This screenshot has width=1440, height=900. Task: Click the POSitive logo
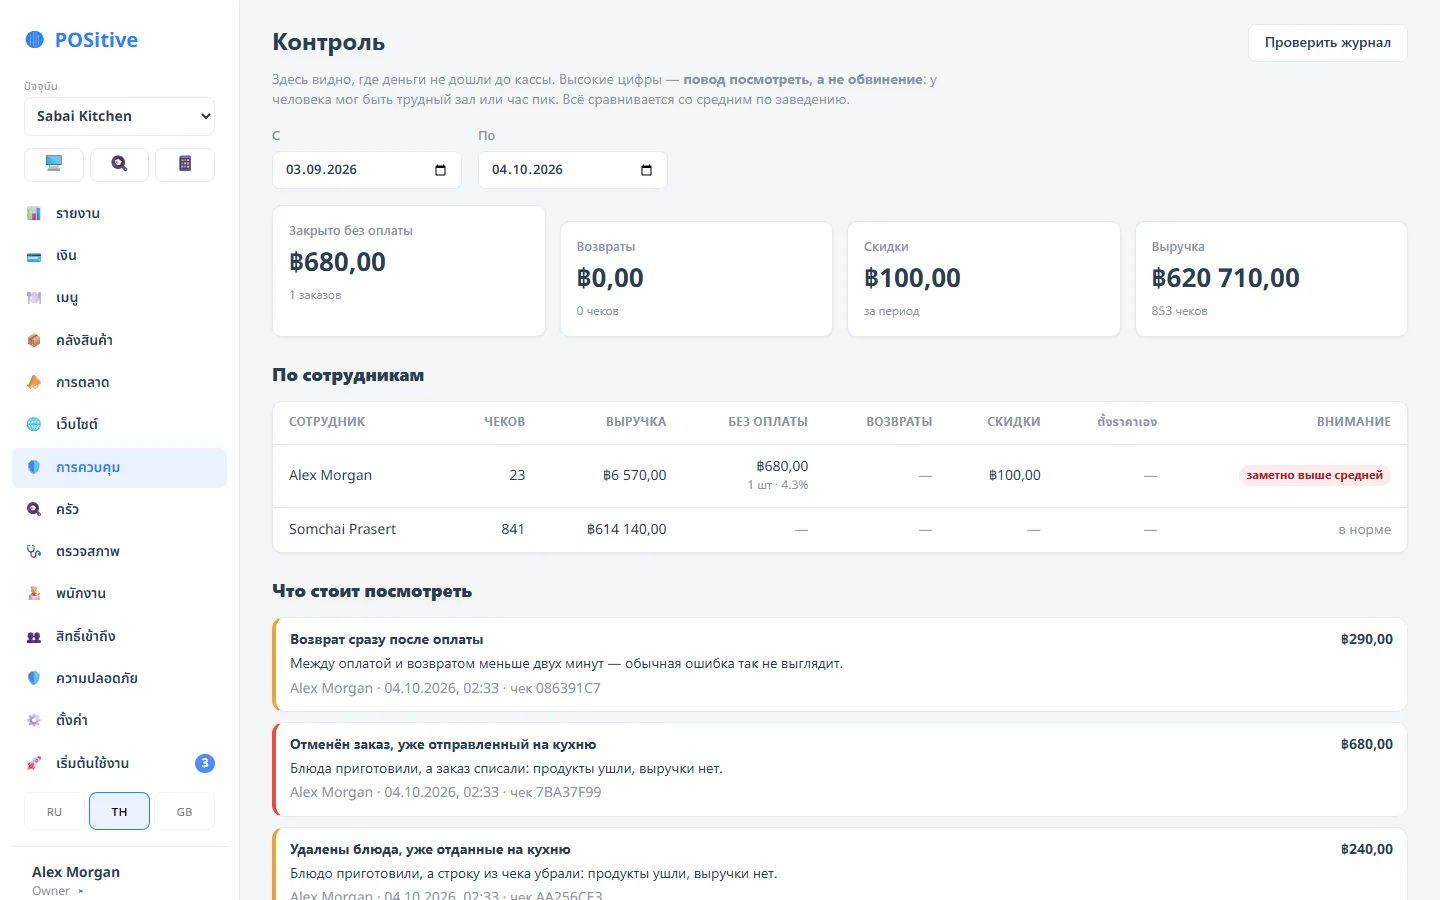pos(81,40)
